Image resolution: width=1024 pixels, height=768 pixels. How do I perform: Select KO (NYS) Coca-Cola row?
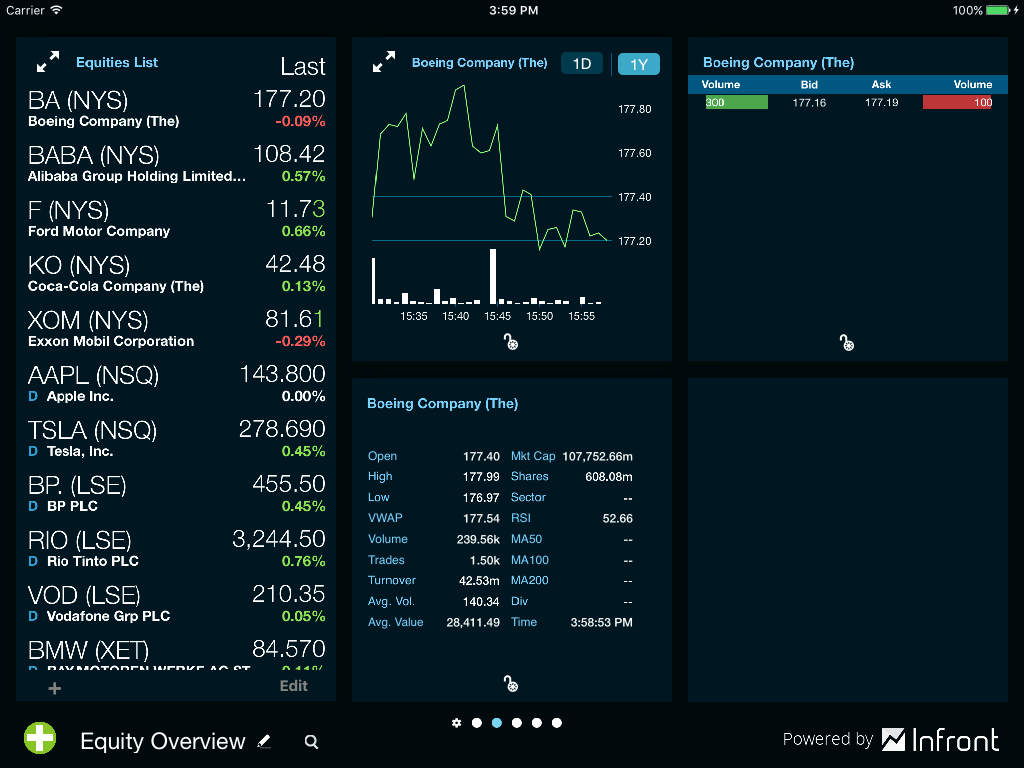pos(176,274)
